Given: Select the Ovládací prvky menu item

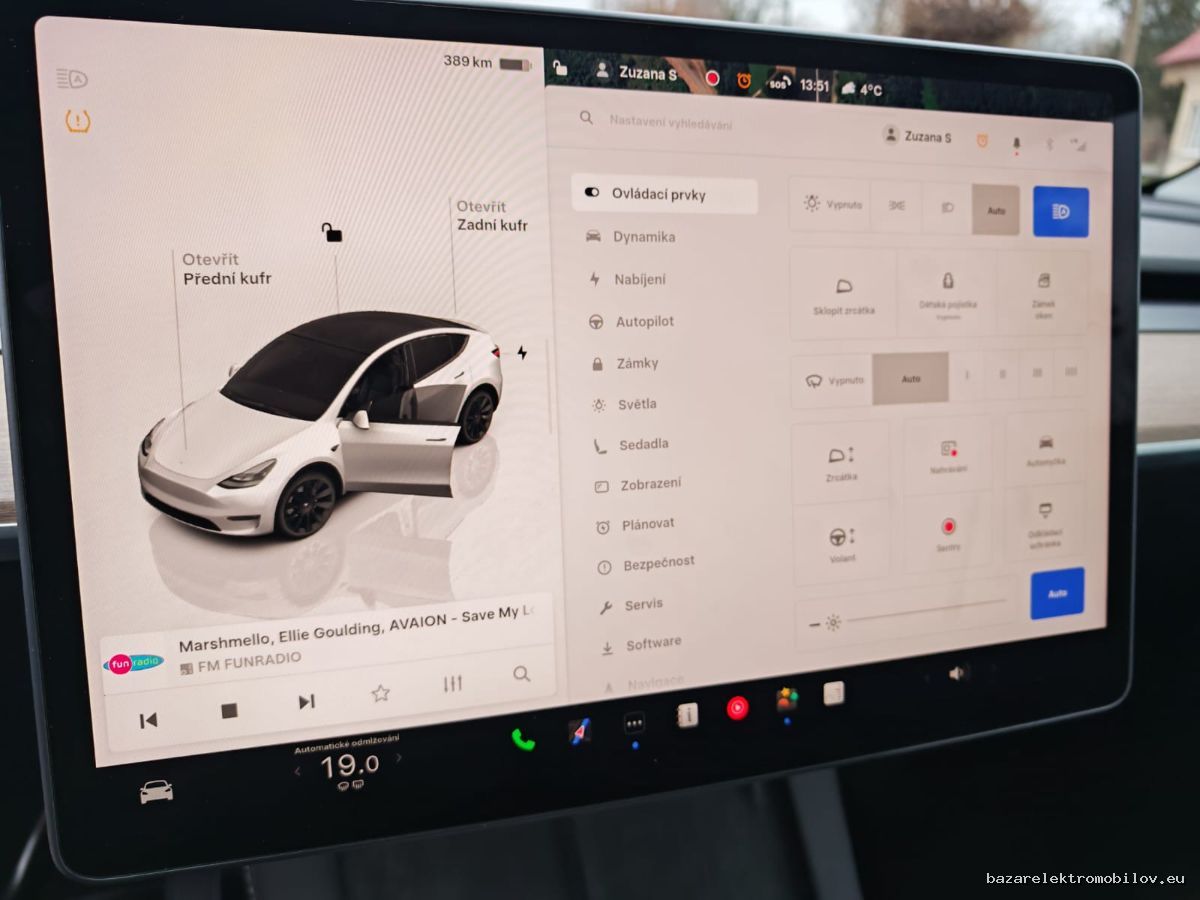Looking at the screenshot, I should (x=664, y=194).
